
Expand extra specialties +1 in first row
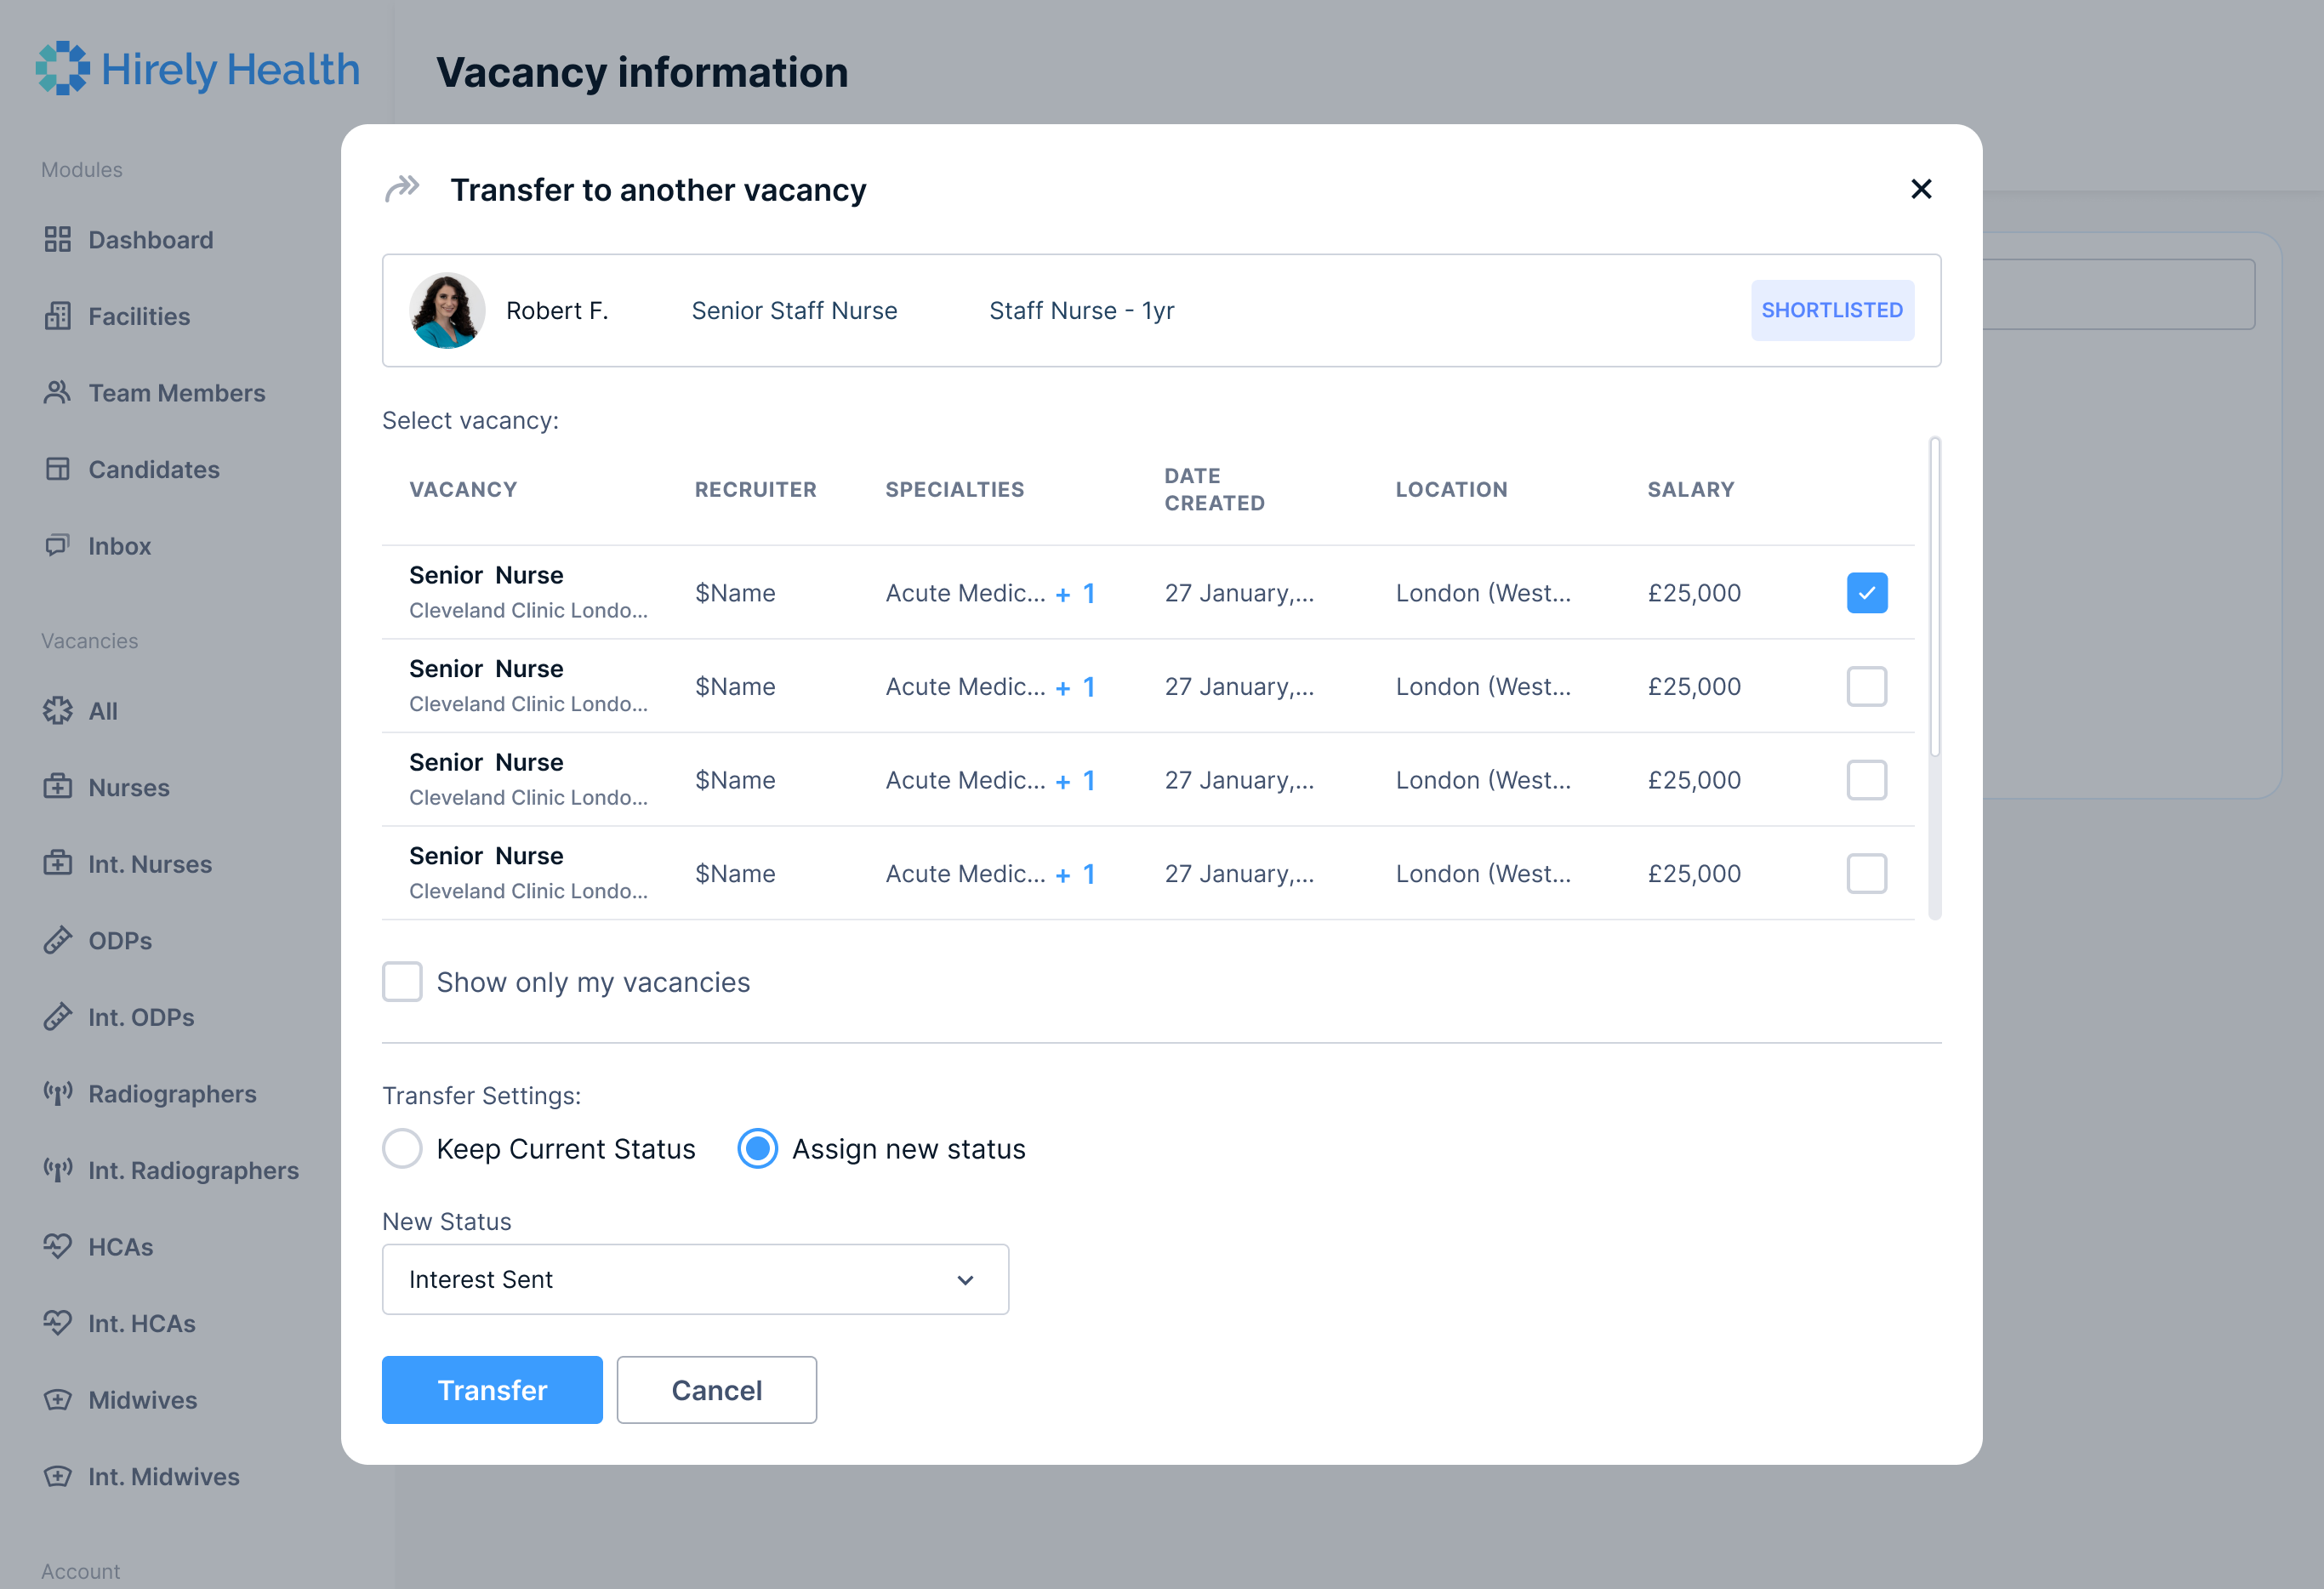[1076, 594]
